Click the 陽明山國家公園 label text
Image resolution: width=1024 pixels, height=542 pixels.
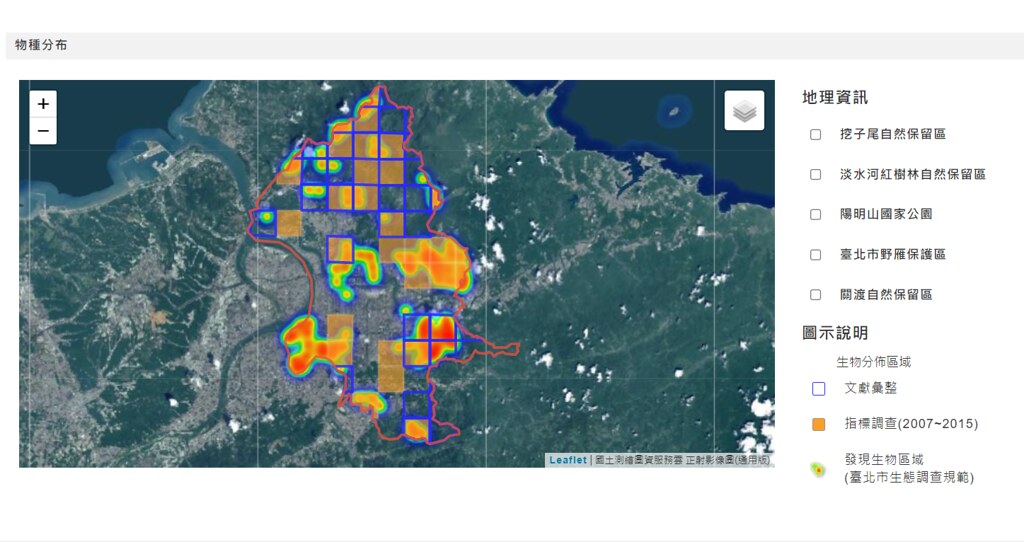click(x=886, y=214)
